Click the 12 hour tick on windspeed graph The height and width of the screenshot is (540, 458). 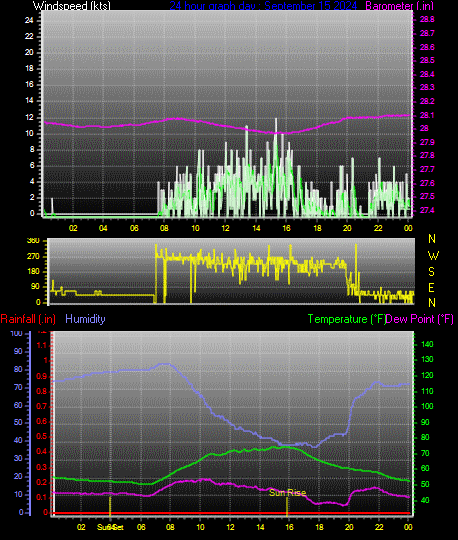coord(225,228)
